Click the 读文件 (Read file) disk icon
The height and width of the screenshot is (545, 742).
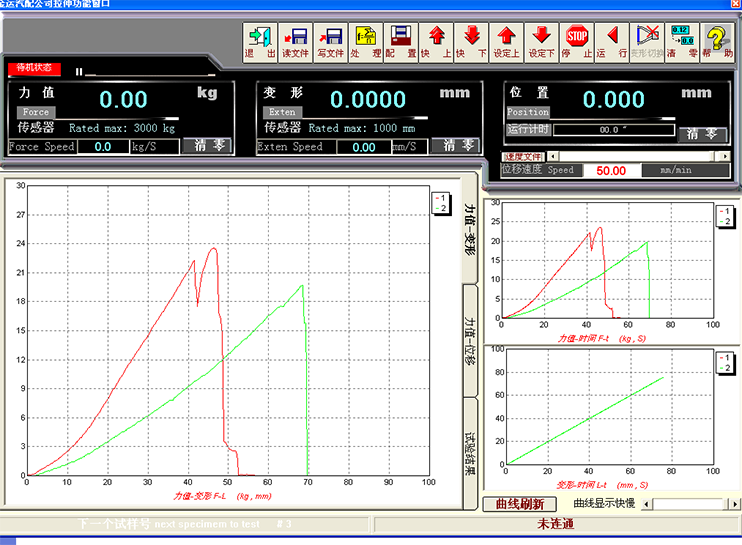(x=297, y=40)
